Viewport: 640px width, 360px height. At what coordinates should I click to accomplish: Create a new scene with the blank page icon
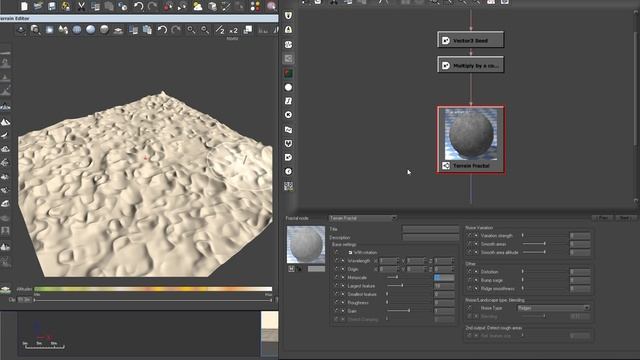coord(24,6)
